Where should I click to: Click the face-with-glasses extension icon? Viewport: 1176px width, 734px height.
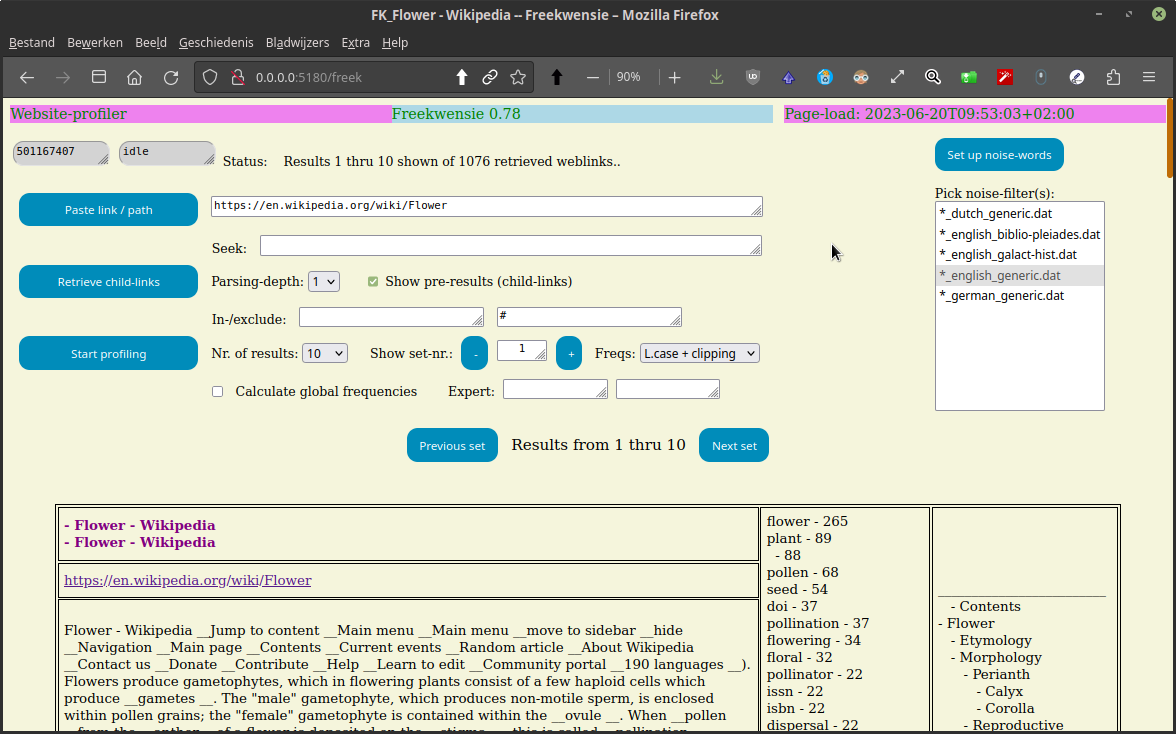[x=861, y=77]
